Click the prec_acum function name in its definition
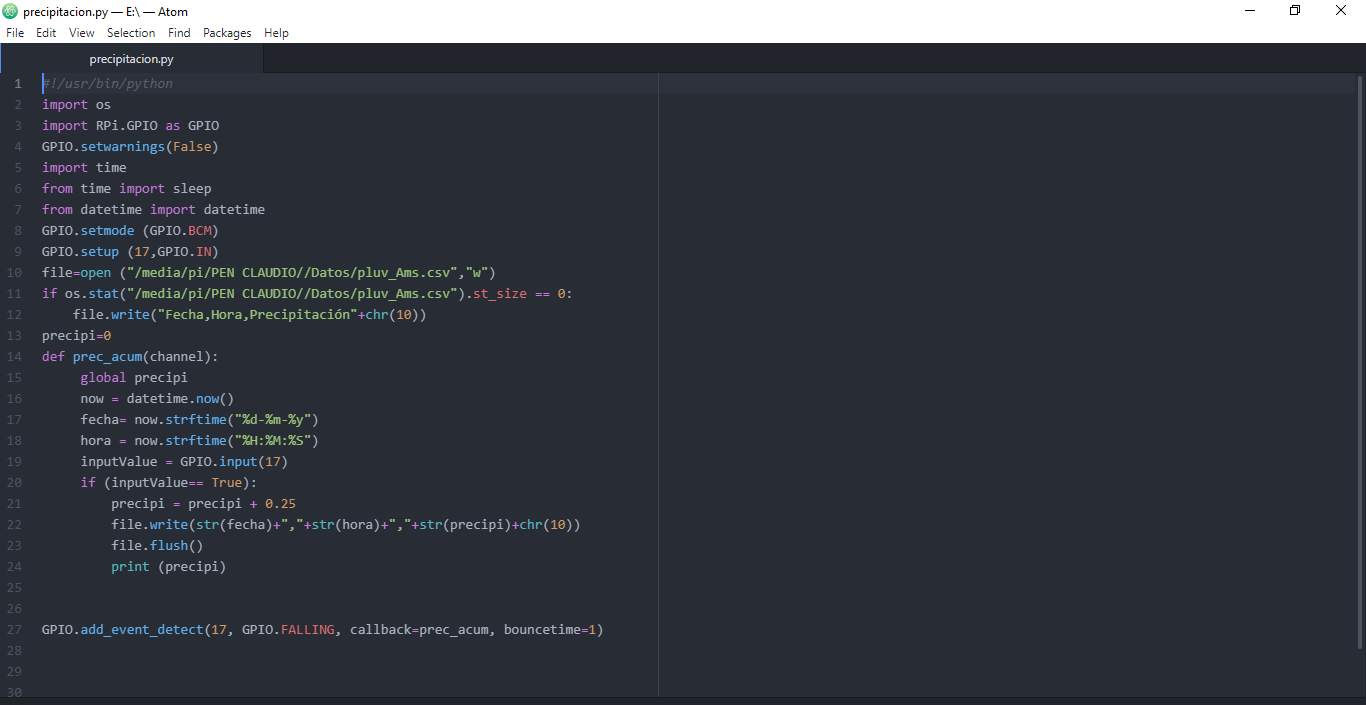1366x705 pixels. tap(107, 357)
